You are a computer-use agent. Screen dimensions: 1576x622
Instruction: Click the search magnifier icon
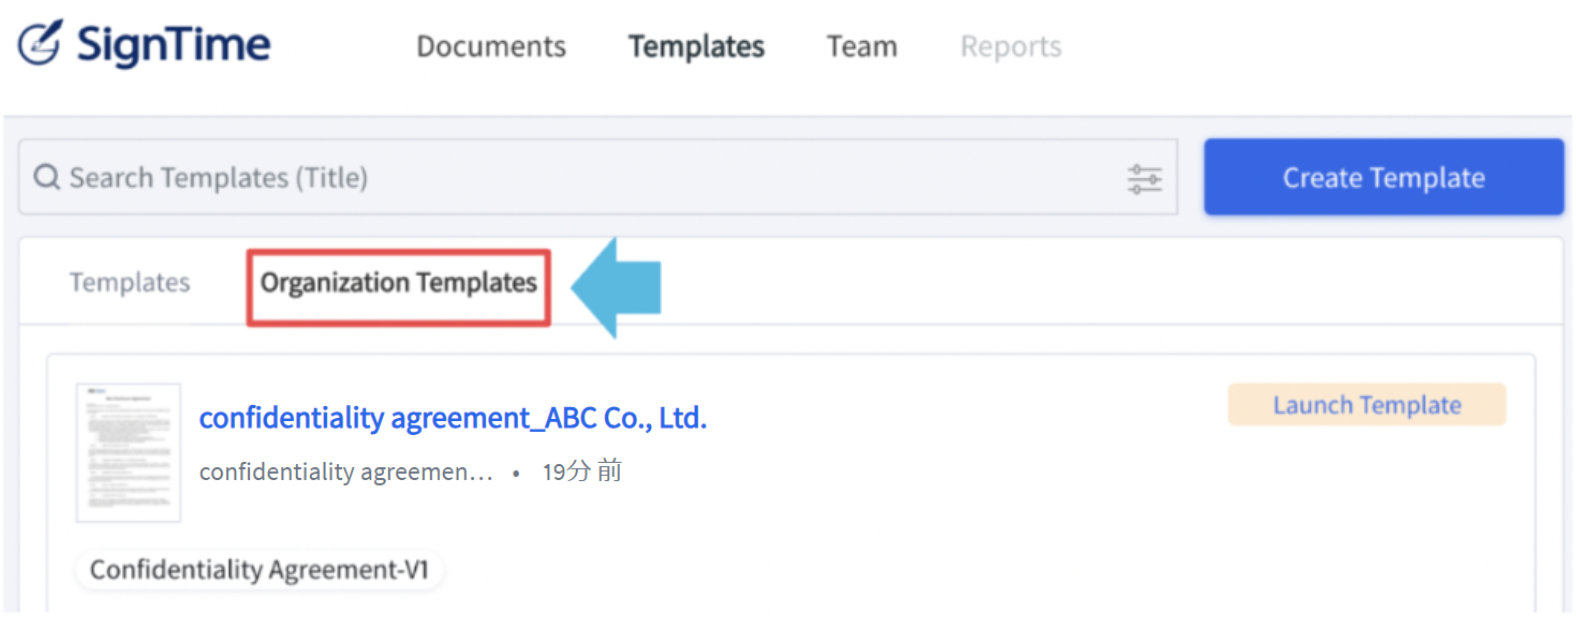[x=46, y=177]
